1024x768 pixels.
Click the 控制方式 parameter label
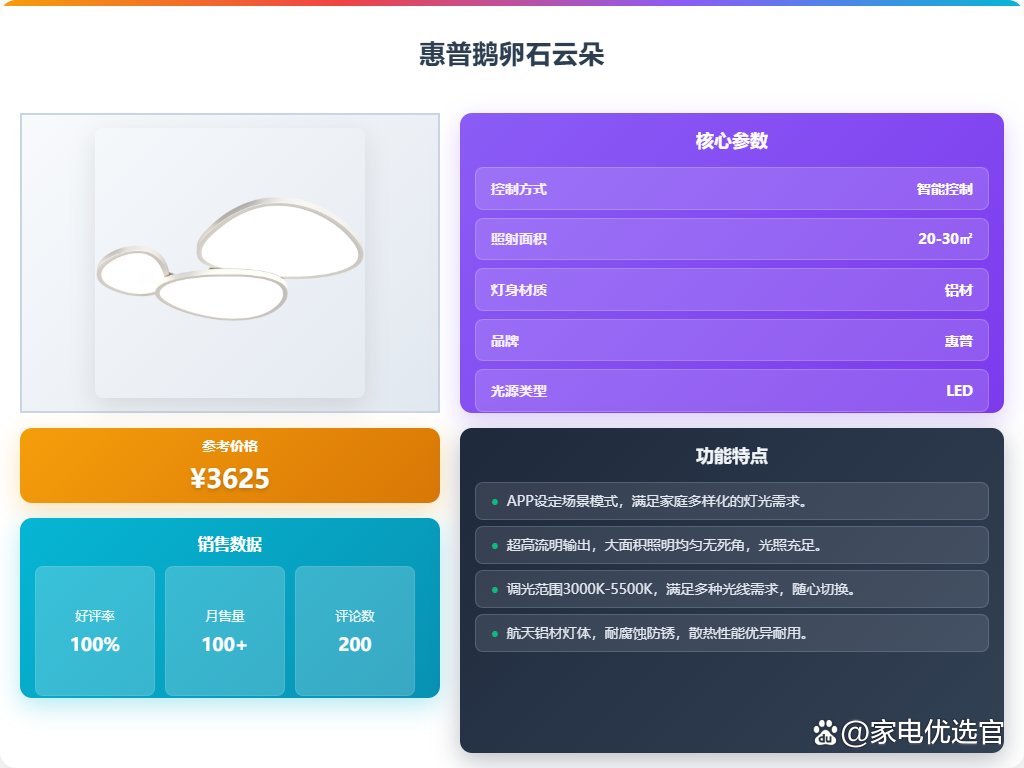(x=519, y=189)
